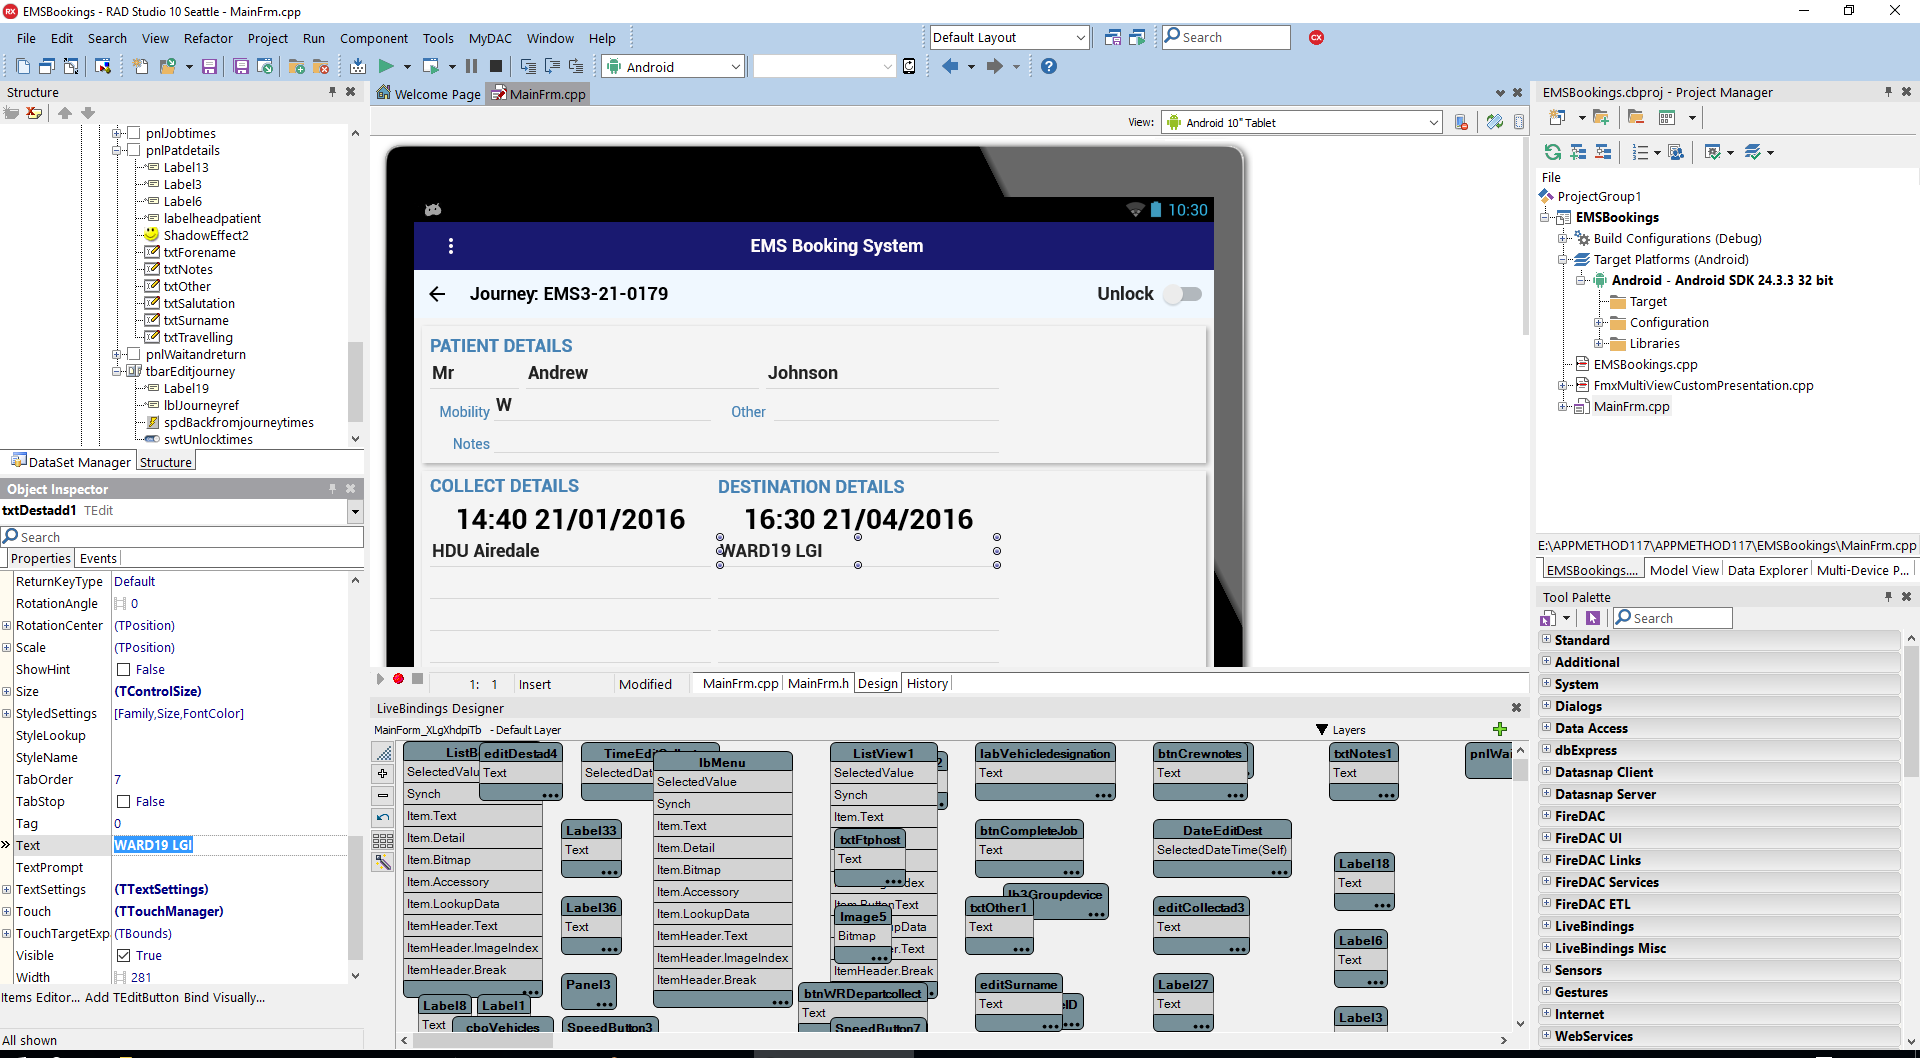This screenshot has width=1920, height=1058.
Task: Expand the FireDAC category in Tool Palette
Action: point(1546,816)
